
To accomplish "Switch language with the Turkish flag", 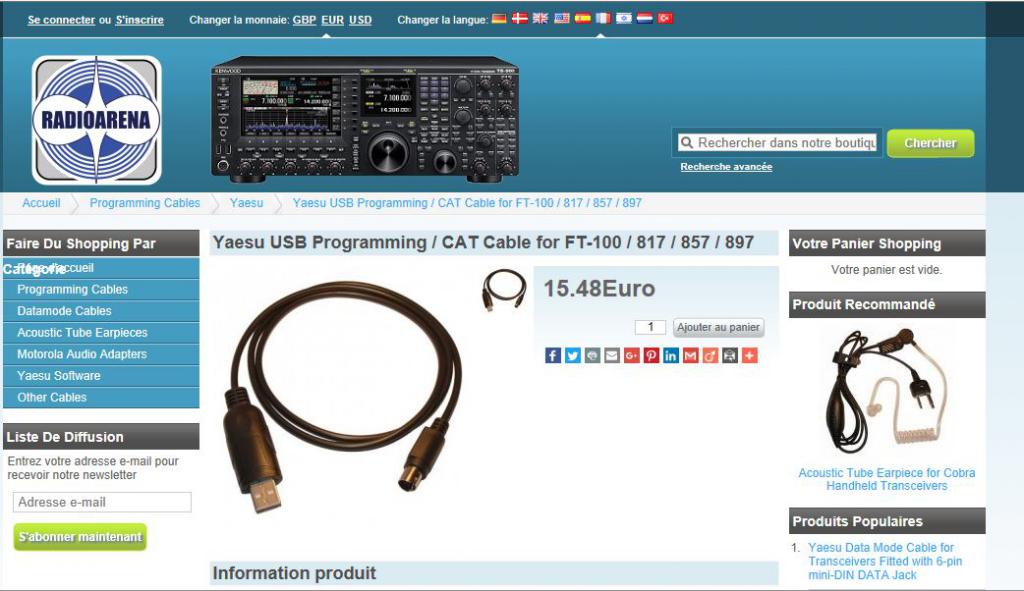I will (665, 18).
